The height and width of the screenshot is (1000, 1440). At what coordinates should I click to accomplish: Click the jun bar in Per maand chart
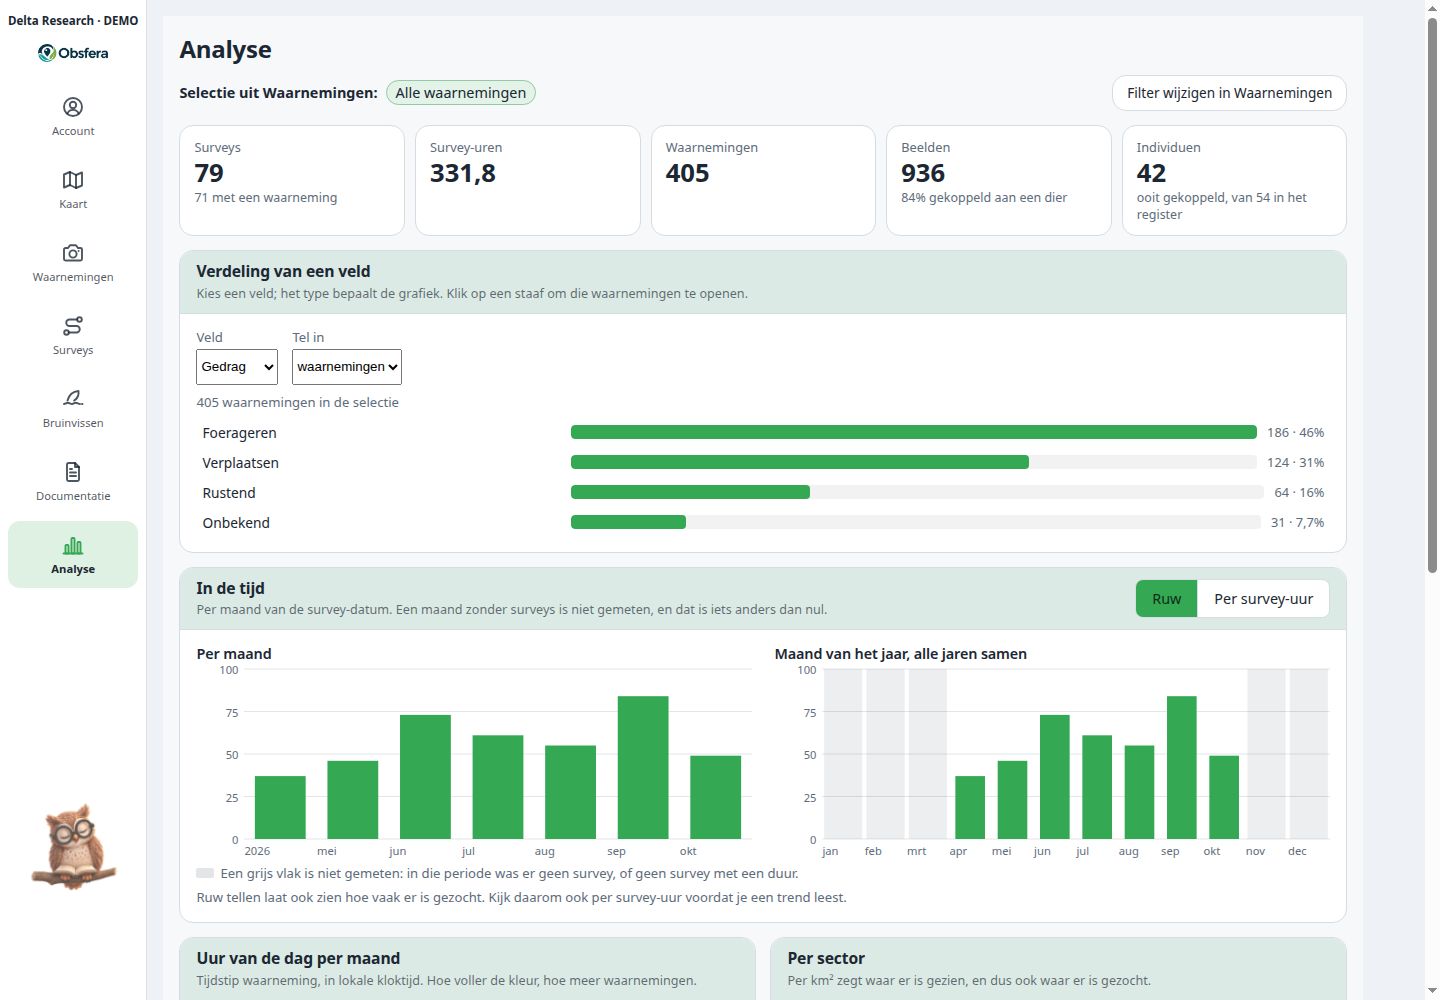425,777
